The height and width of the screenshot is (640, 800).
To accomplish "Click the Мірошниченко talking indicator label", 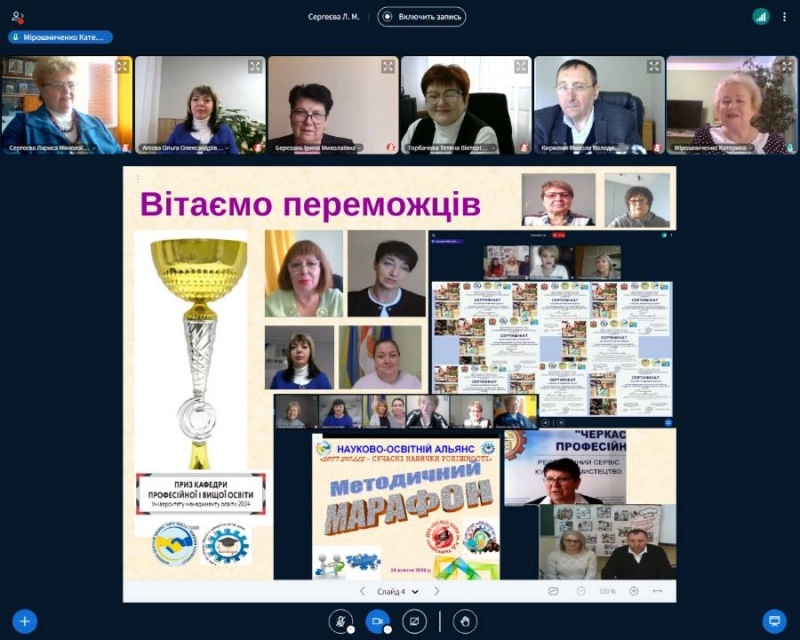I will point(60,37).
